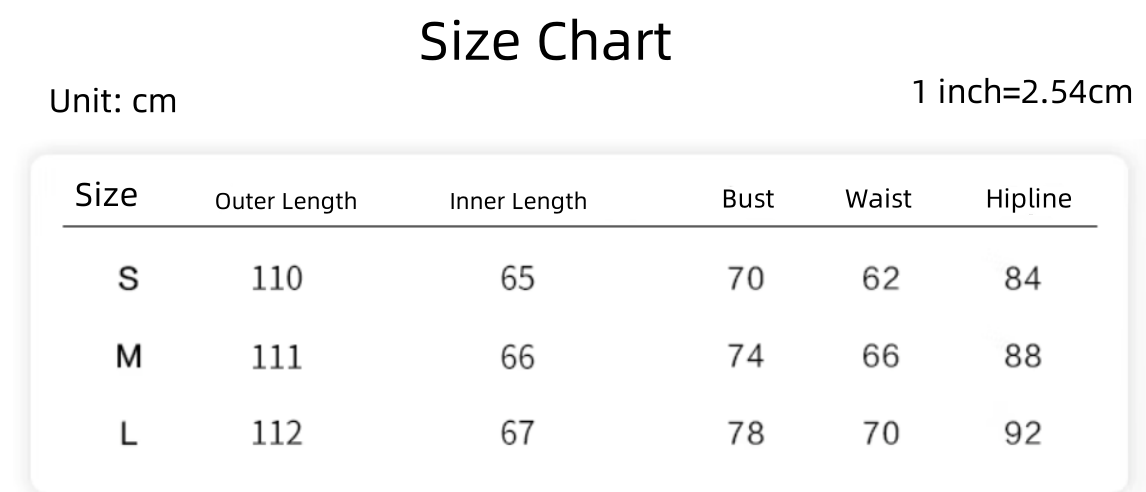The image size is (1146, 492).
Task: Click outer length value 110 for size S
Action: (276, 278)
